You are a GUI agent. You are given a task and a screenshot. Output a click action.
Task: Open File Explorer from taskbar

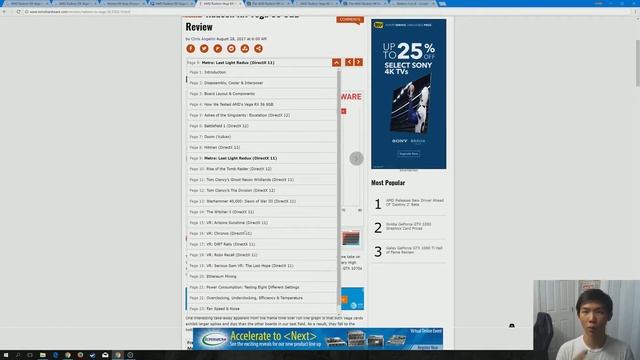[42, 355]
